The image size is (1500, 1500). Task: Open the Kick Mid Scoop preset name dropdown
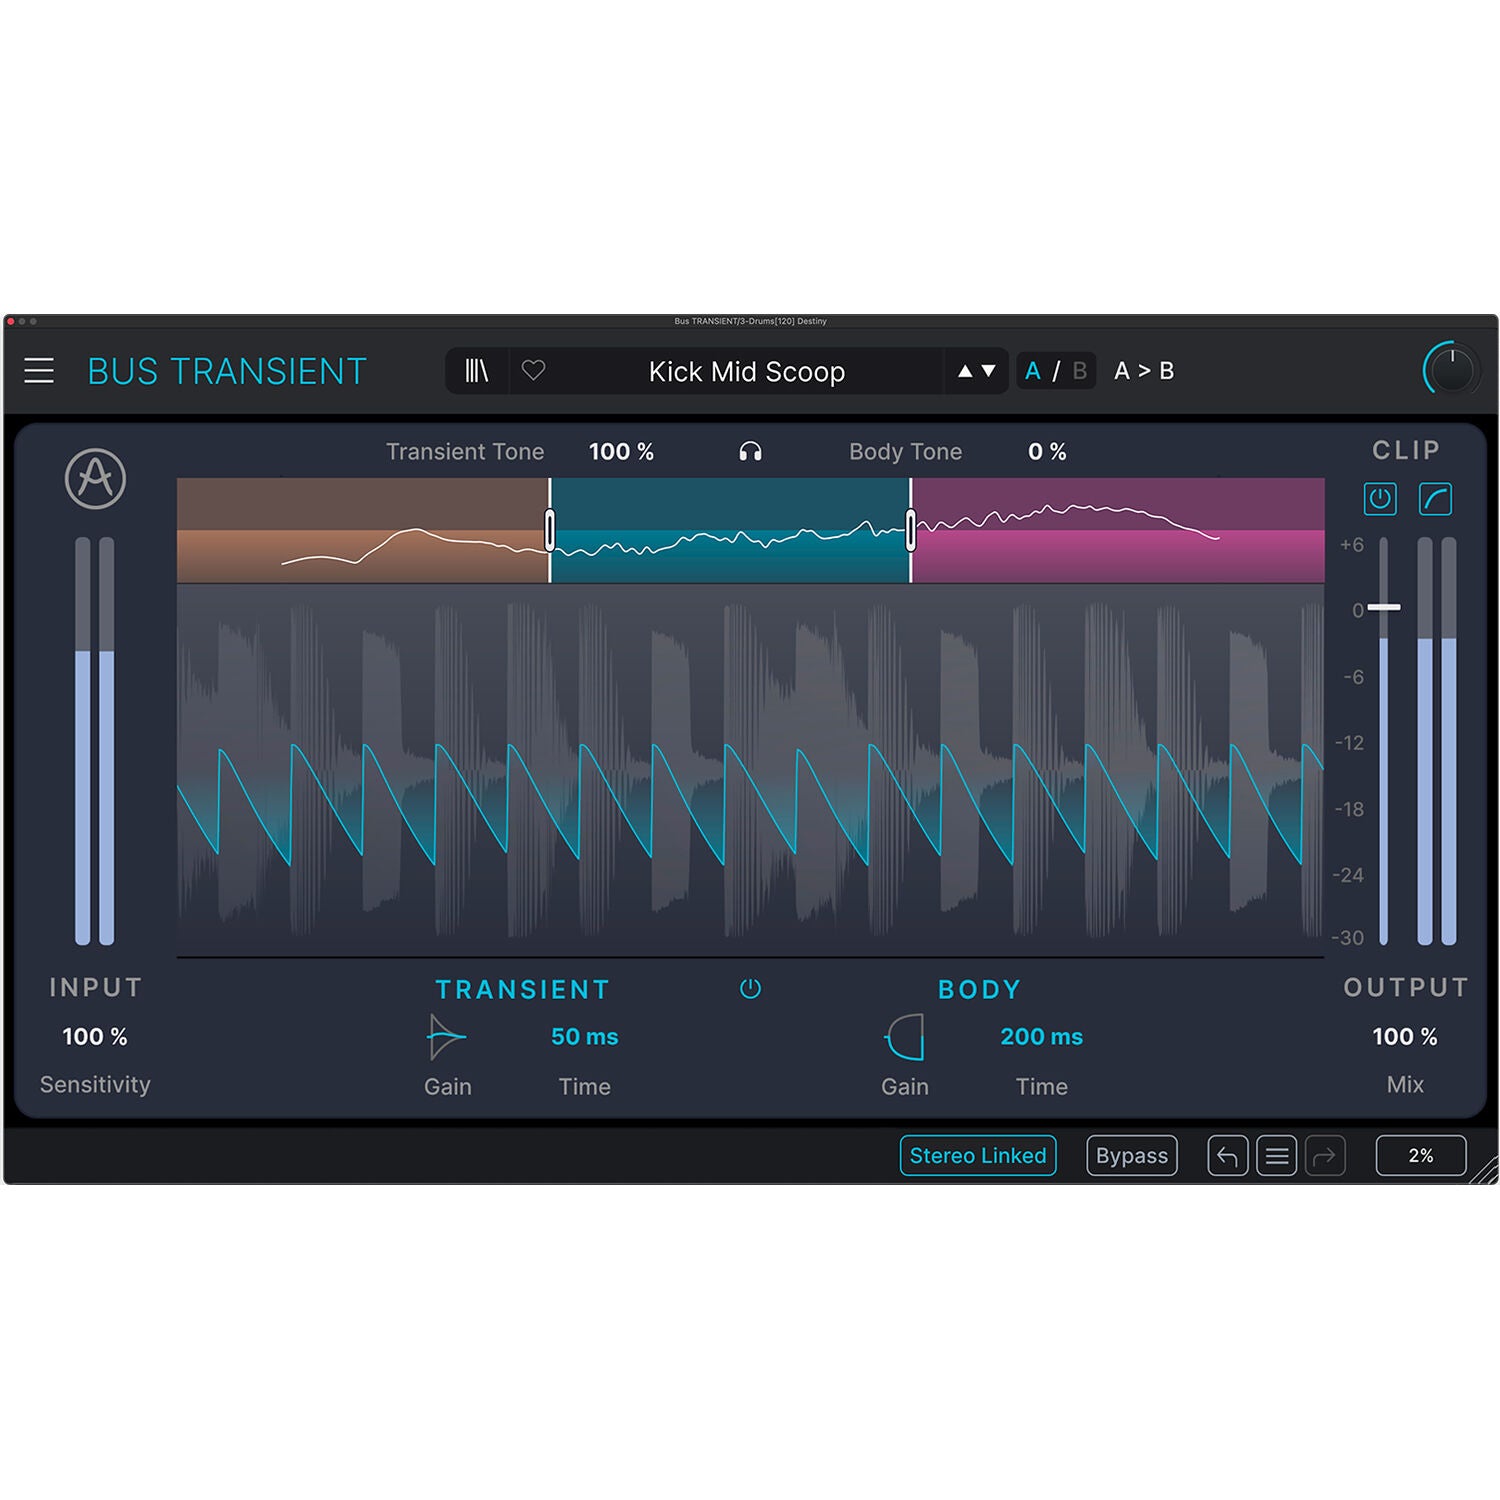tap(745, 371)
